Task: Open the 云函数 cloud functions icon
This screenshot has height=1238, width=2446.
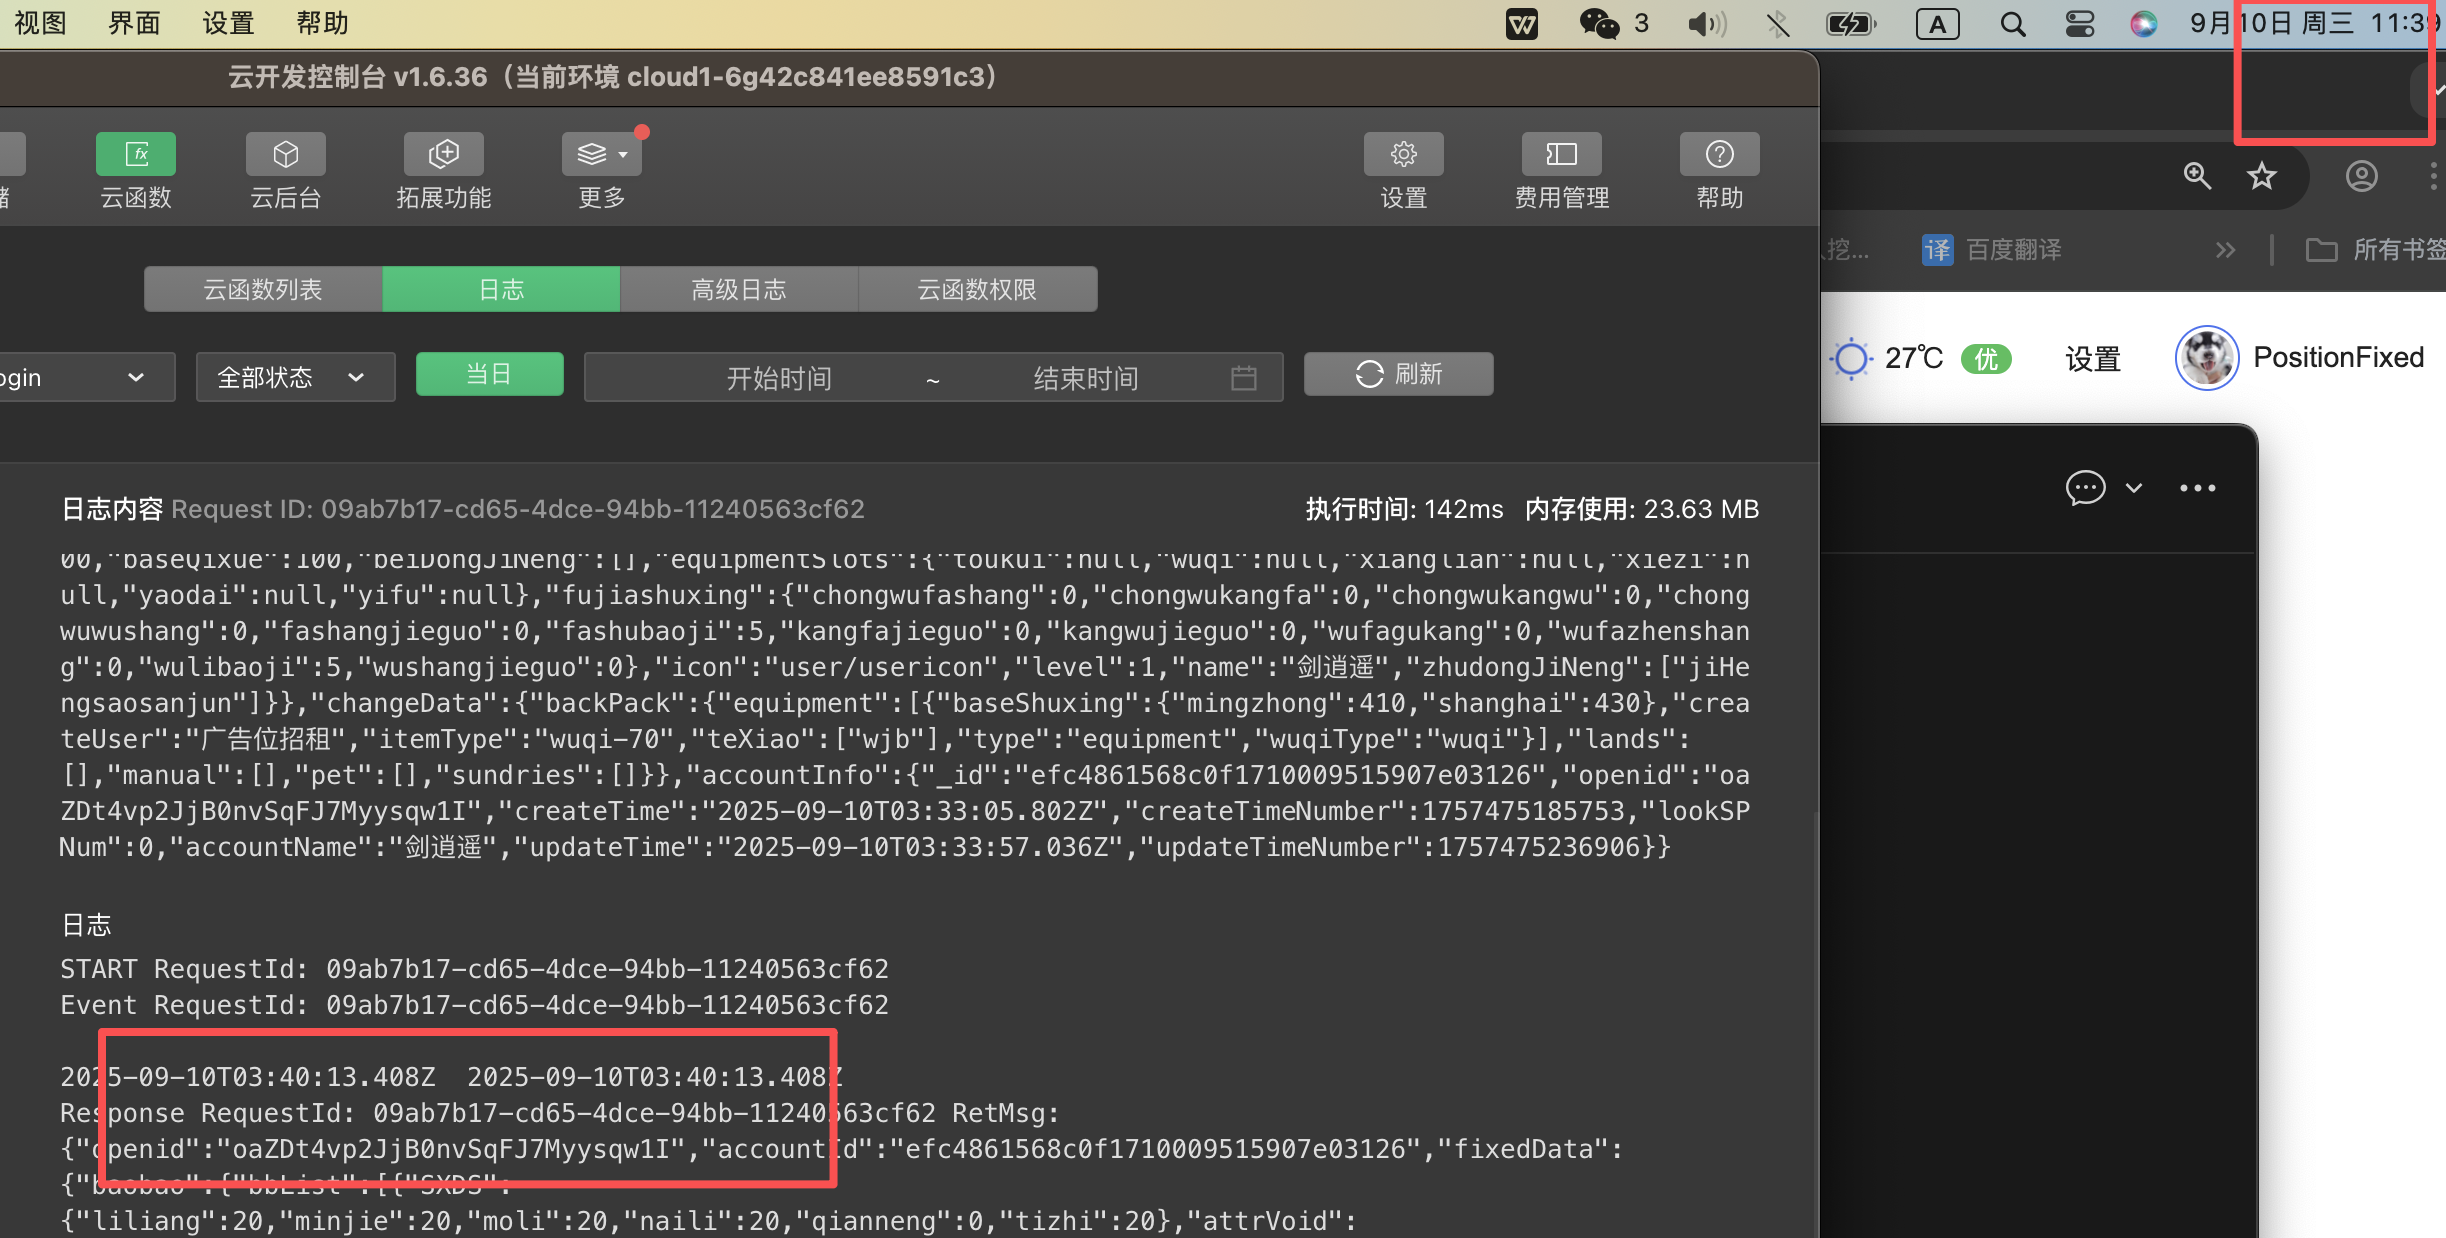Action: 136,154
